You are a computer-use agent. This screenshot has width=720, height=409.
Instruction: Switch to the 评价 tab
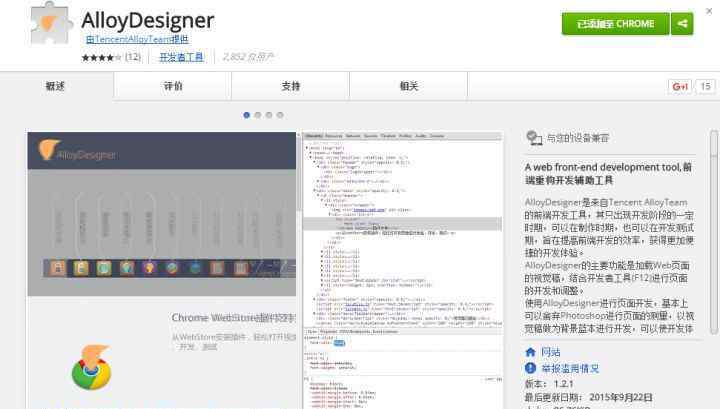click(x=173, y=86)
